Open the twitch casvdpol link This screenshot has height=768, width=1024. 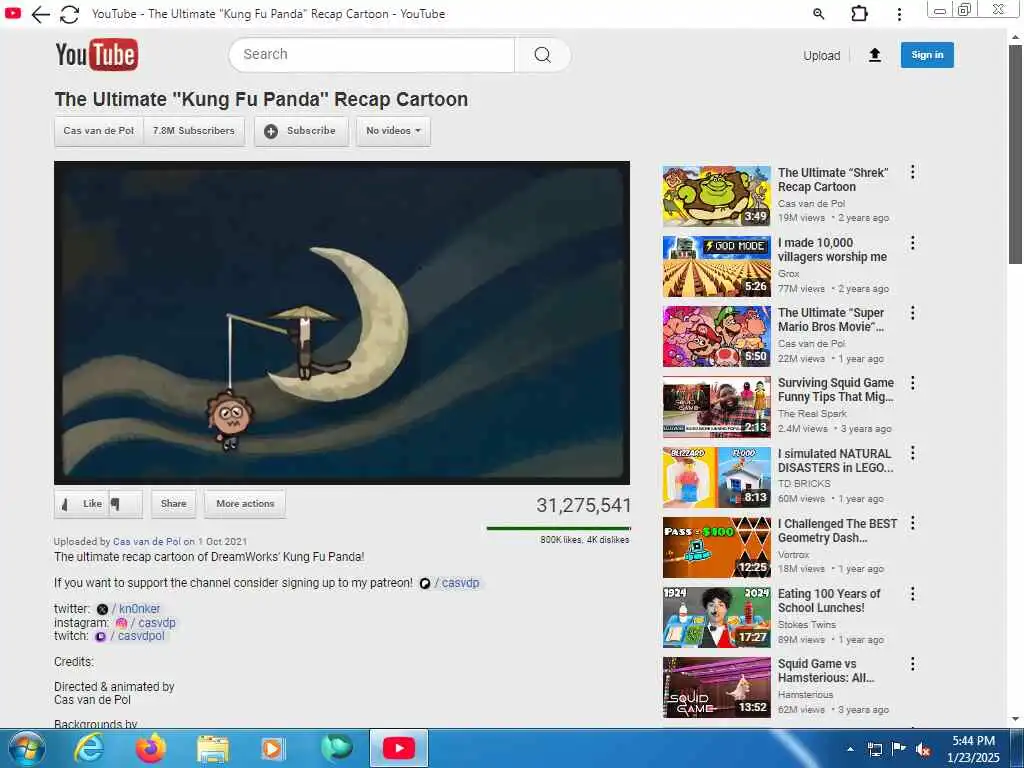[x=130, y=636]
